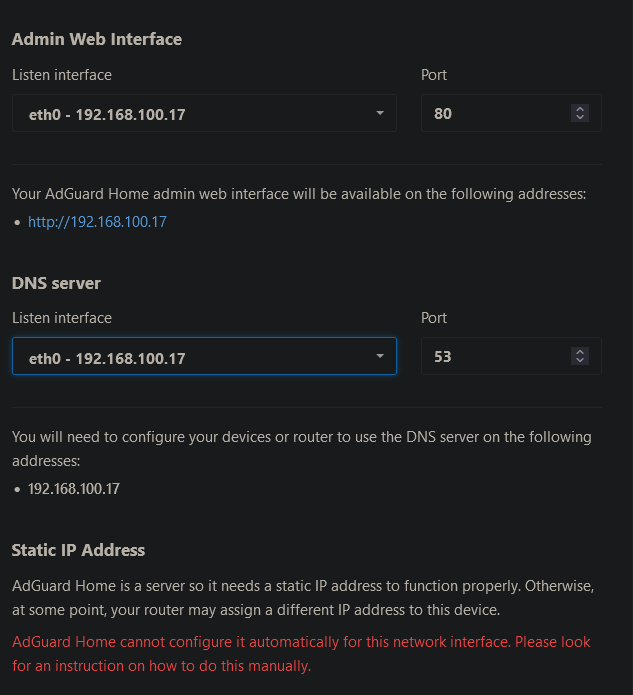Click the Admin Web Interface heading

[x=97, y=39]
